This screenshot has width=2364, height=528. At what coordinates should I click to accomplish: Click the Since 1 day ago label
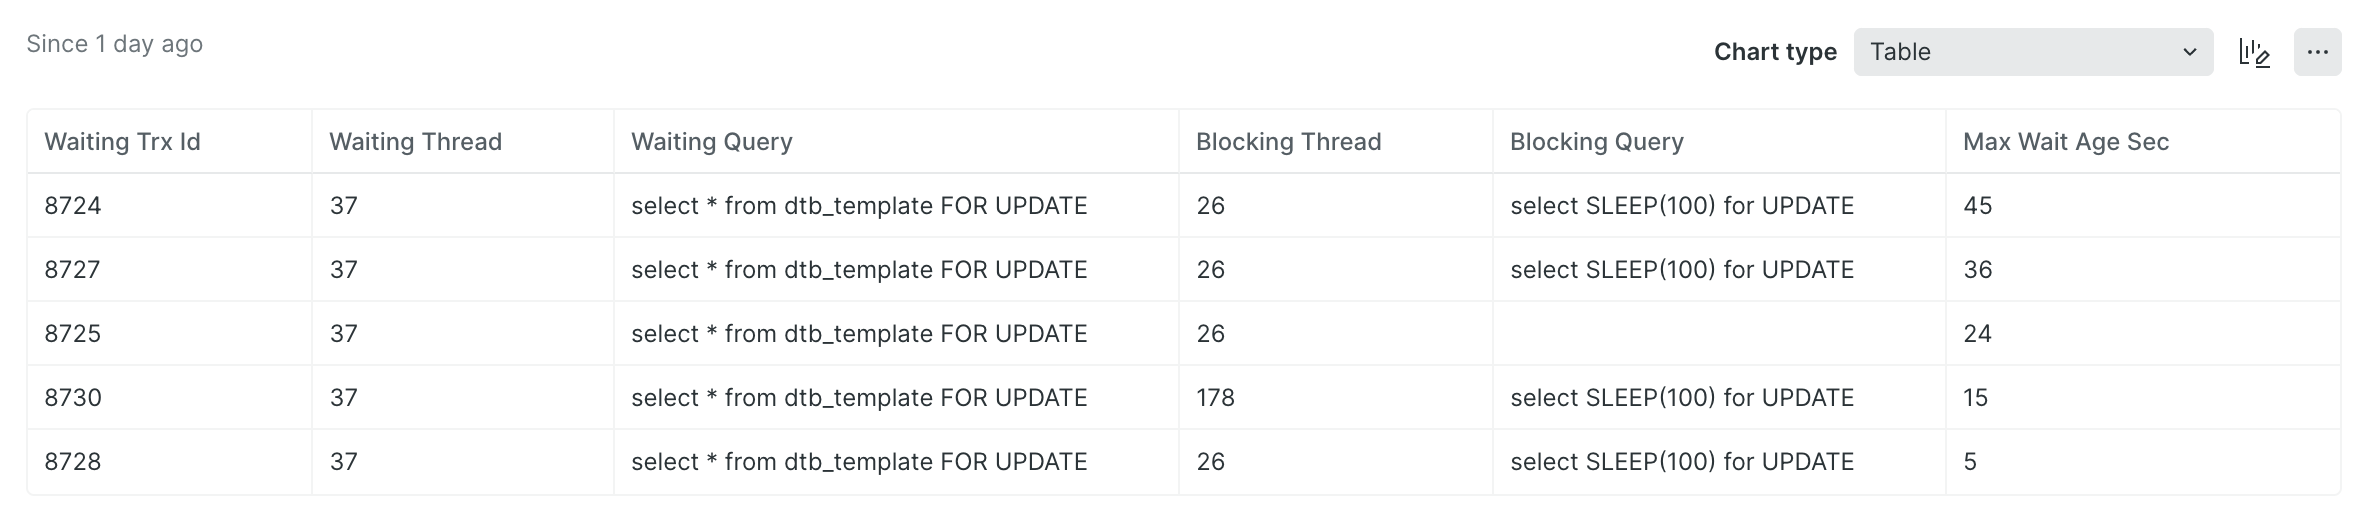[114, 44]
